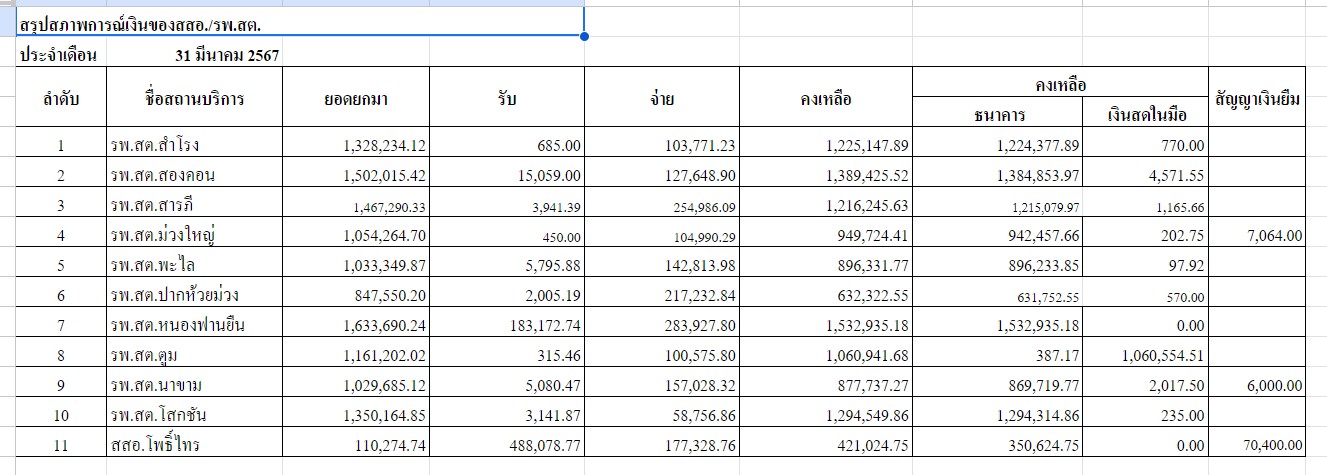Click the รับ column header cell
This screenshot has width=1327, height=475.
507,99
